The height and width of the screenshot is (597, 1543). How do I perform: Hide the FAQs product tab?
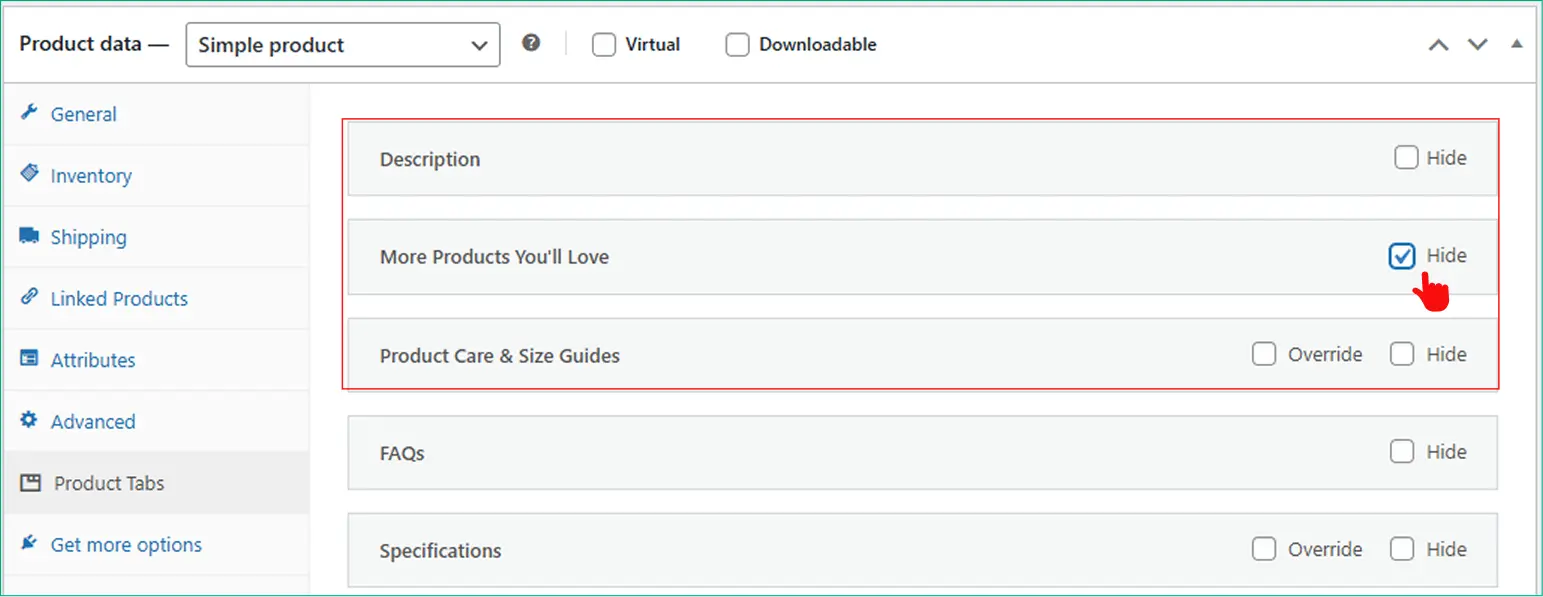pyautogui.click(x=1402, y=451)
